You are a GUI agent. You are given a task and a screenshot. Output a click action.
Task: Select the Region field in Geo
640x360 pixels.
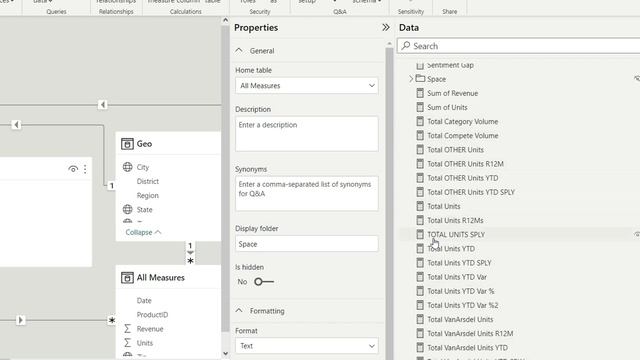(x=147, y=196)
